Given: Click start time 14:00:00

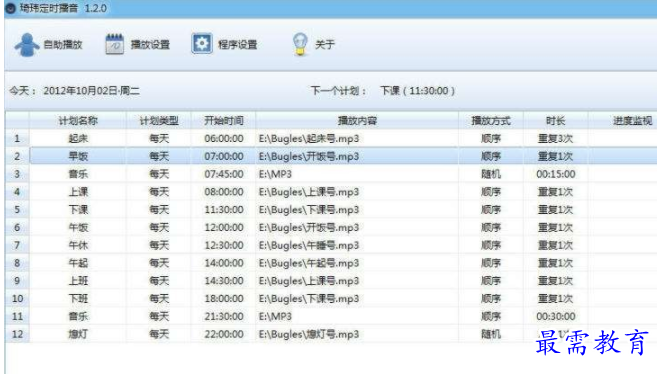Looking at the screenshot, I should click(x=224, y=263).
